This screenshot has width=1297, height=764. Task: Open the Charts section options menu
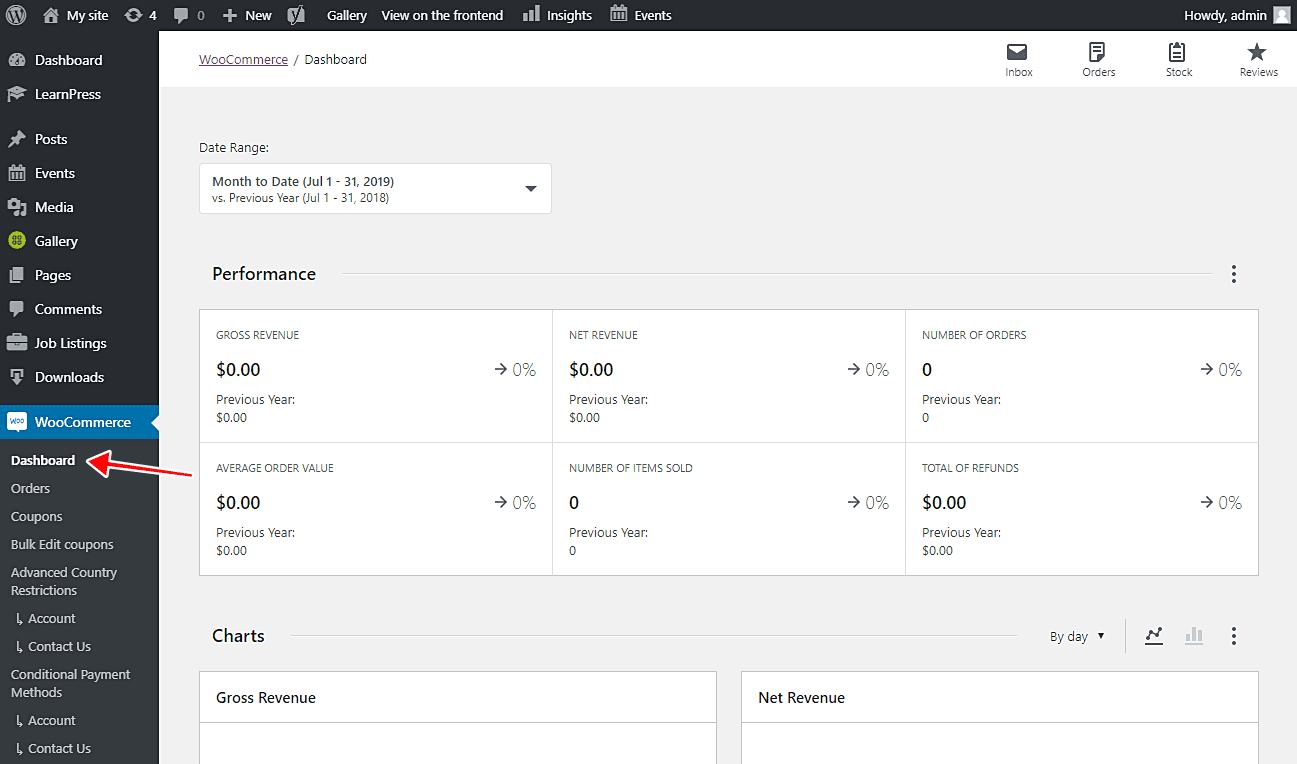(x=1234, y=635)
